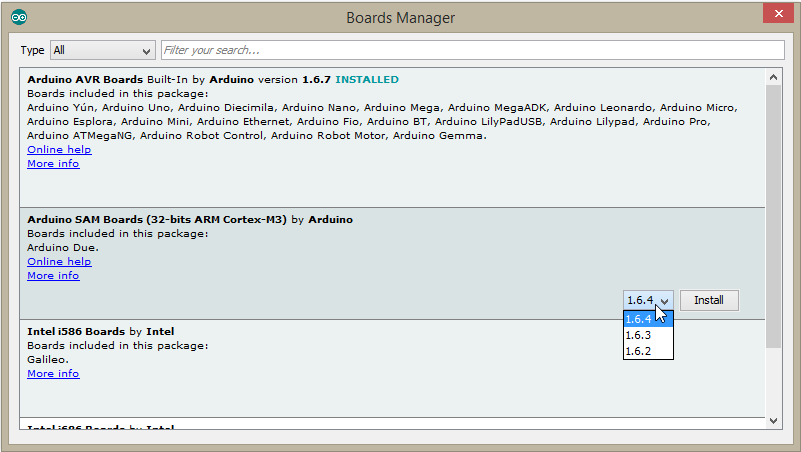
Task: Click the 'Type' label beside the filter dropdown
Action: (32, 51)
